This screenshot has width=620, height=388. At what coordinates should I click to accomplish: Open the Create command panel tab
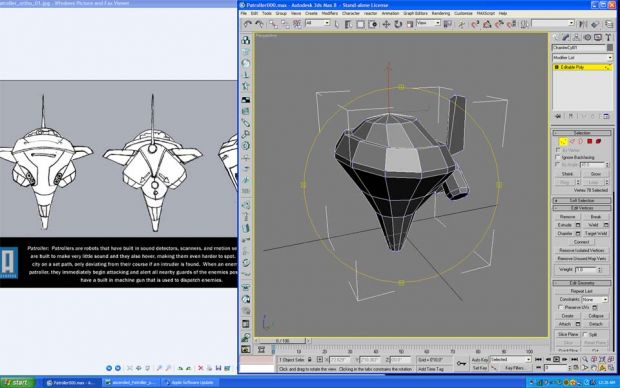click(x=556, y=38)
